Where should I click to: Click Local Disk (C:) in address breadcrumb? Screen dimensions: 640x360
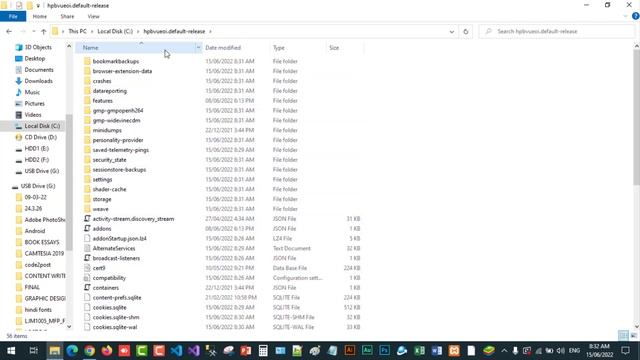pos(115,31)
